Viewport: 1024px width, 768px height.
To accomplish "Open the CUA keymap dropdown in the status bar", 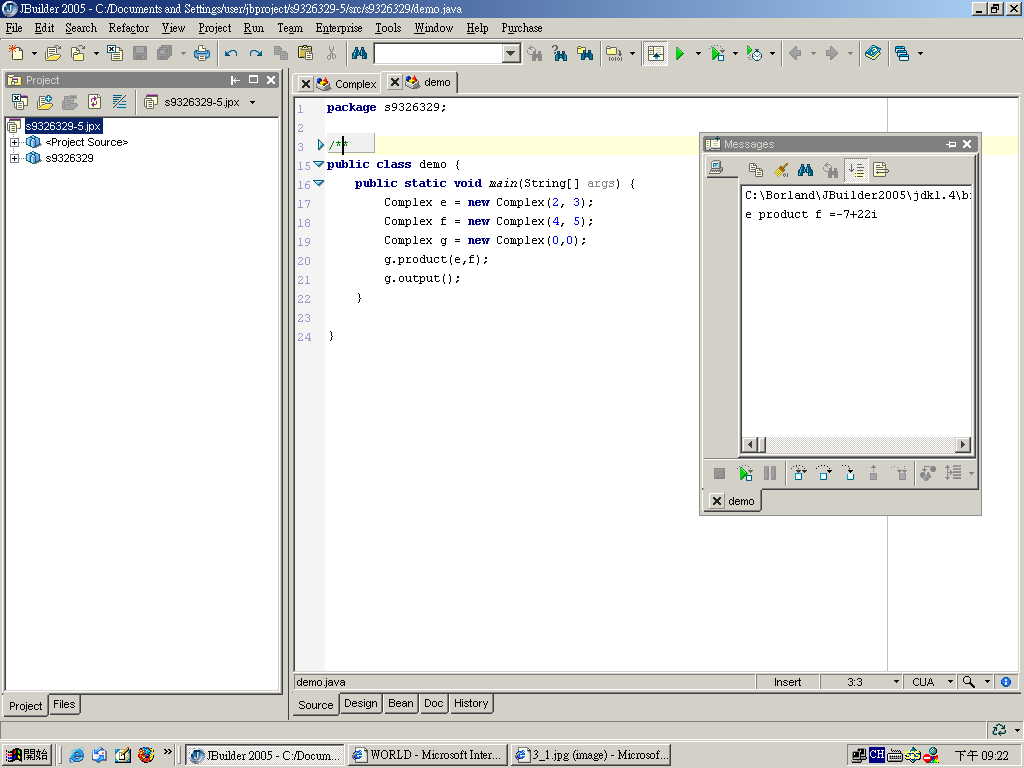I will click(950, 682).
